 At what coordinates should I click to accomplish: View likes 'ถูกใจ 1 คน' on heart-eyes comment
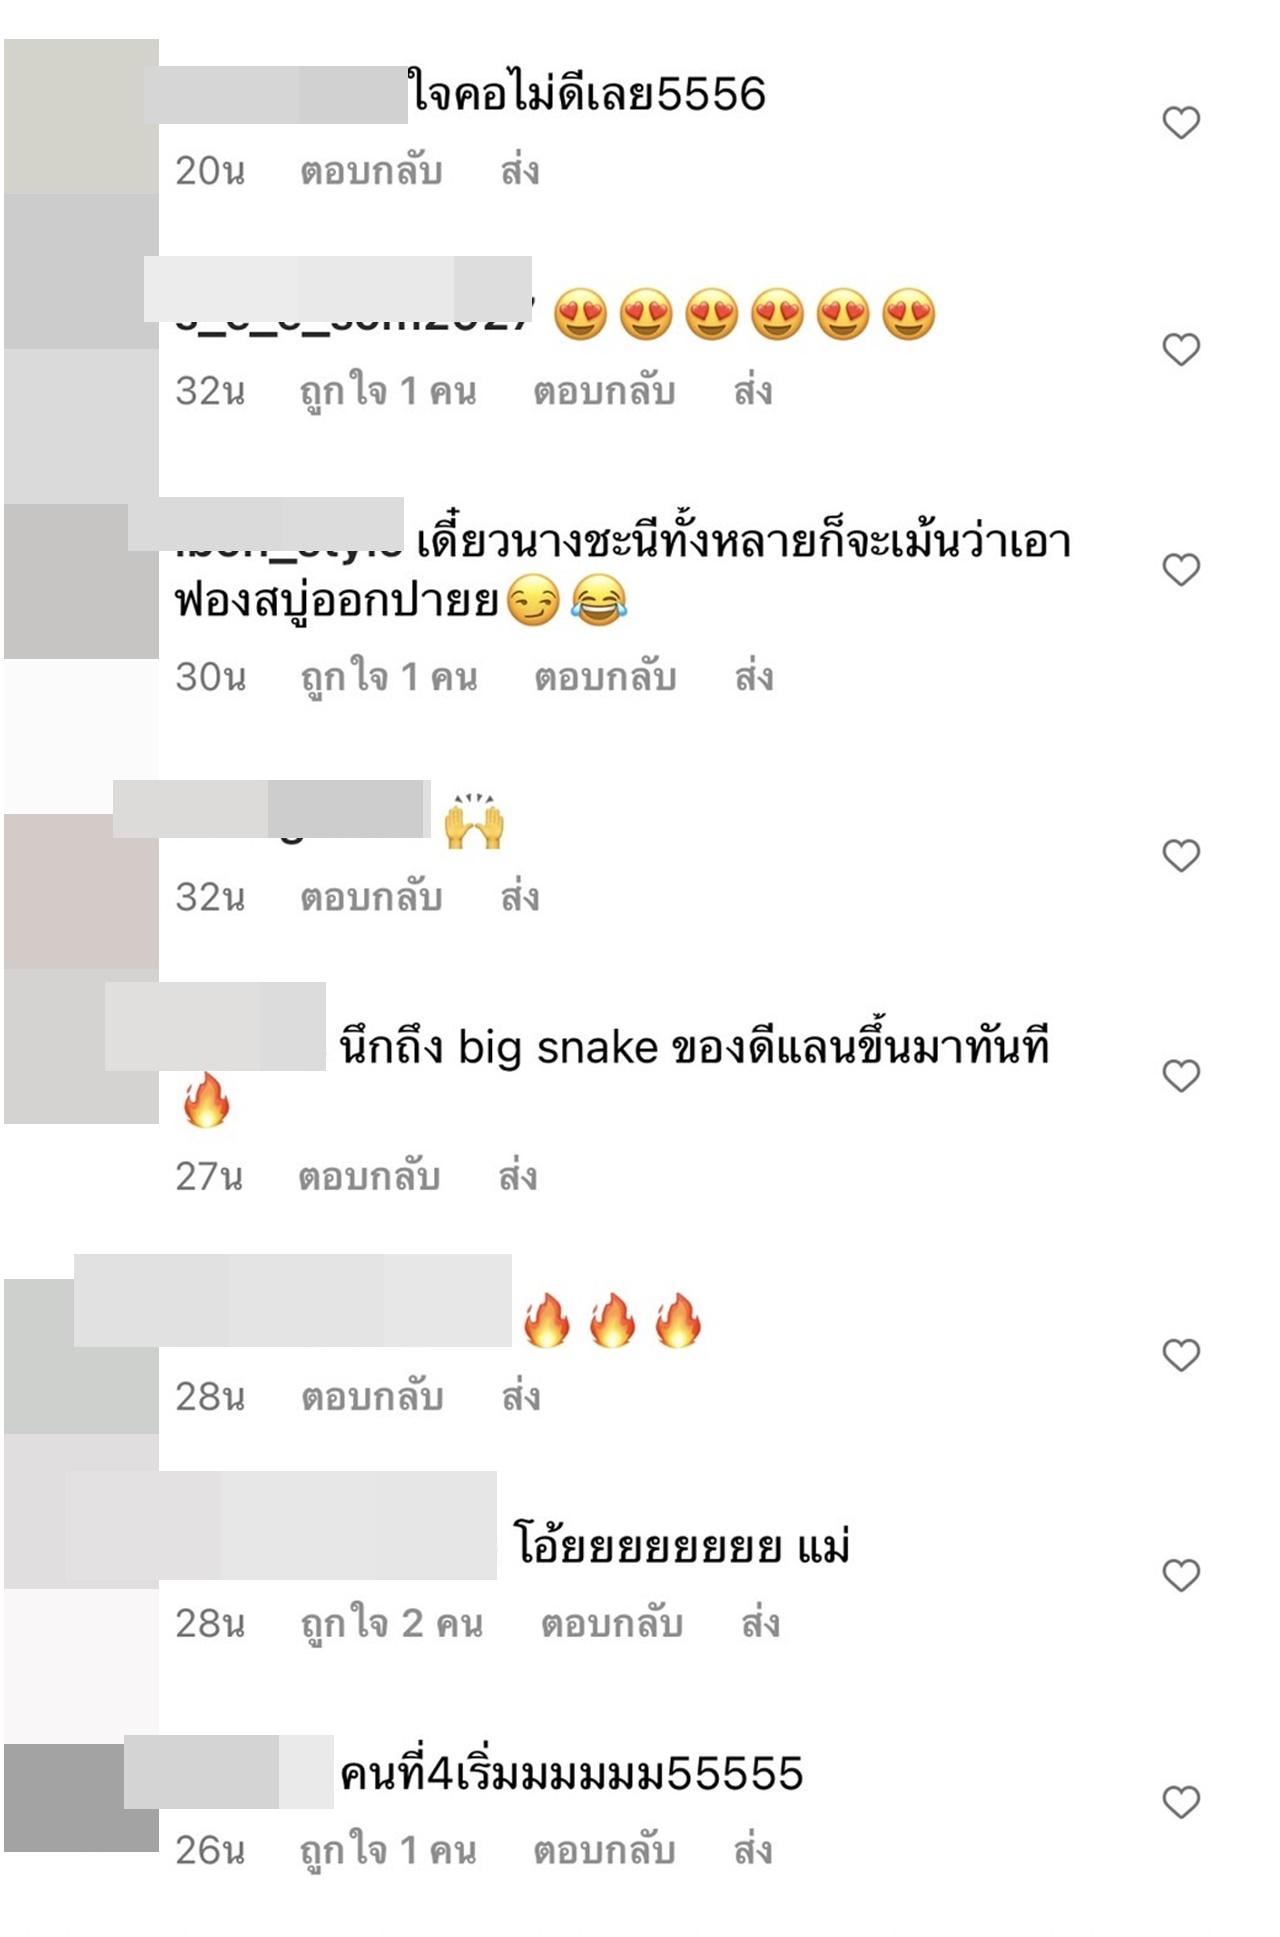pyautogui.click(x=388, y=391)
